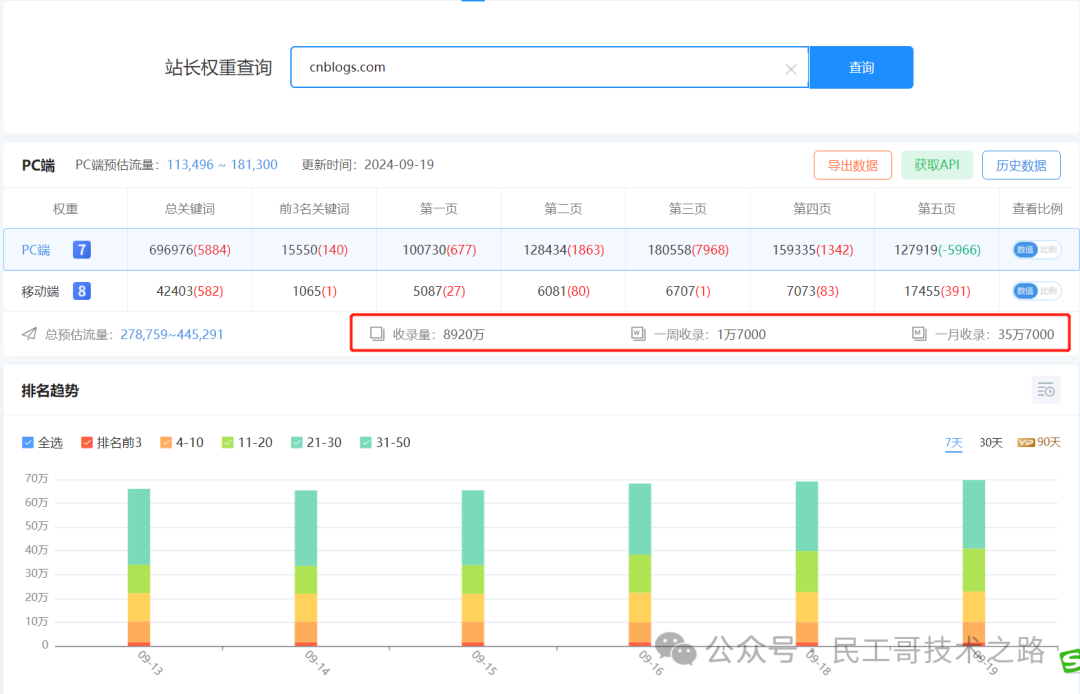
Task: Click PC端 top-3 keywords 15550(140)
Action: (x=314, y=250)
